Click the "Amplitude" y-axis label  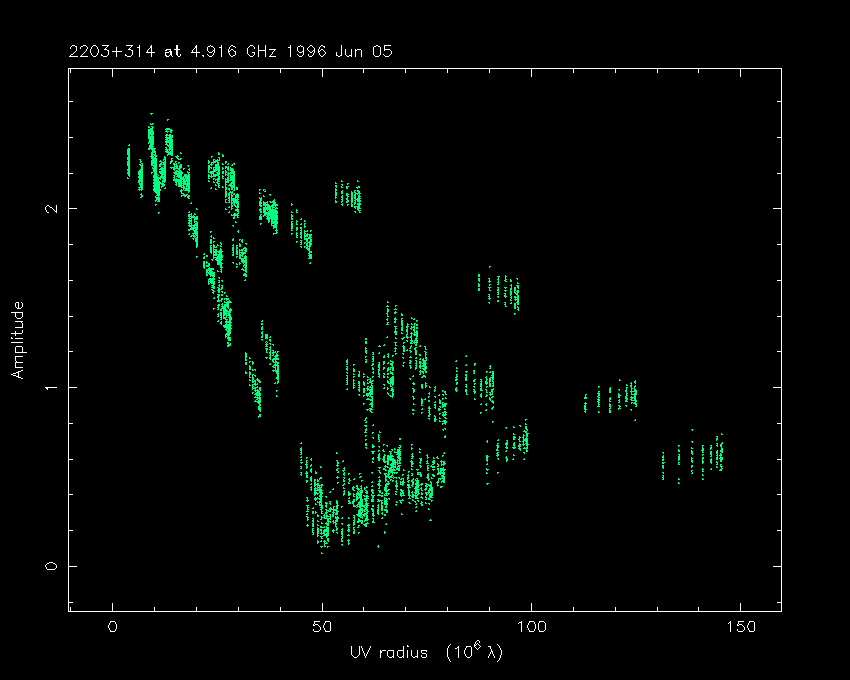pyautogui.click(x=17, y=340)
